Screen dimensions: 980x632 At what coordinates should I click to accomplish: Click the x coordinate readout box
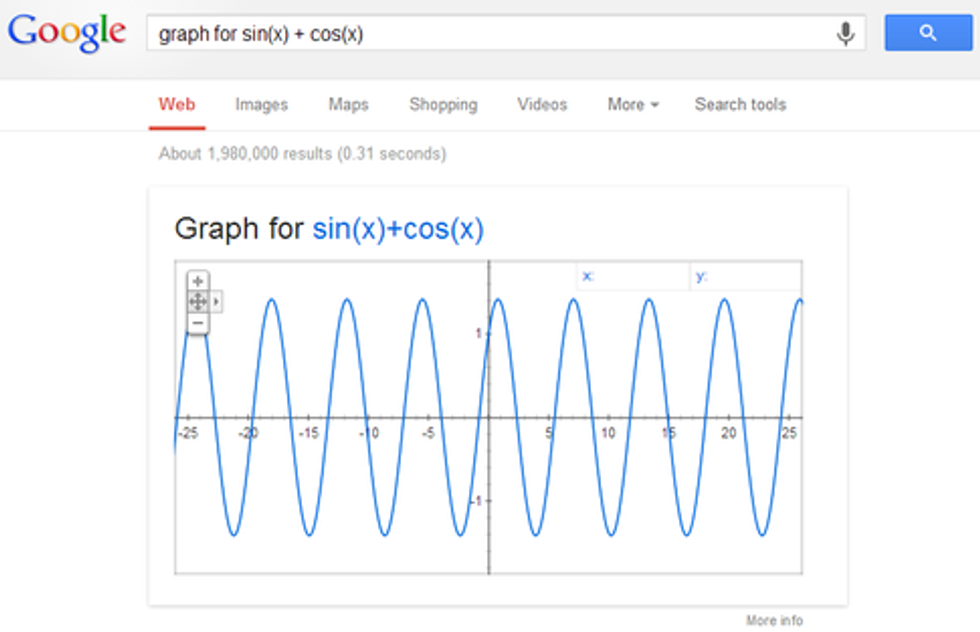tap(632, 276)
